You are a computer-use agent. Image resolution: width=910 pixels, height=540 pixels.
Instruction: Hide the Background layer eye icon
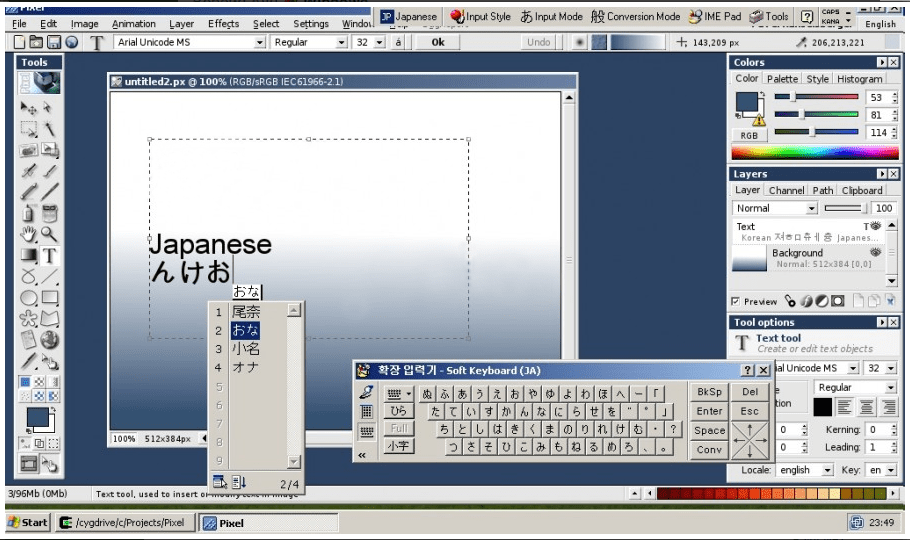[x=875, y=253]
